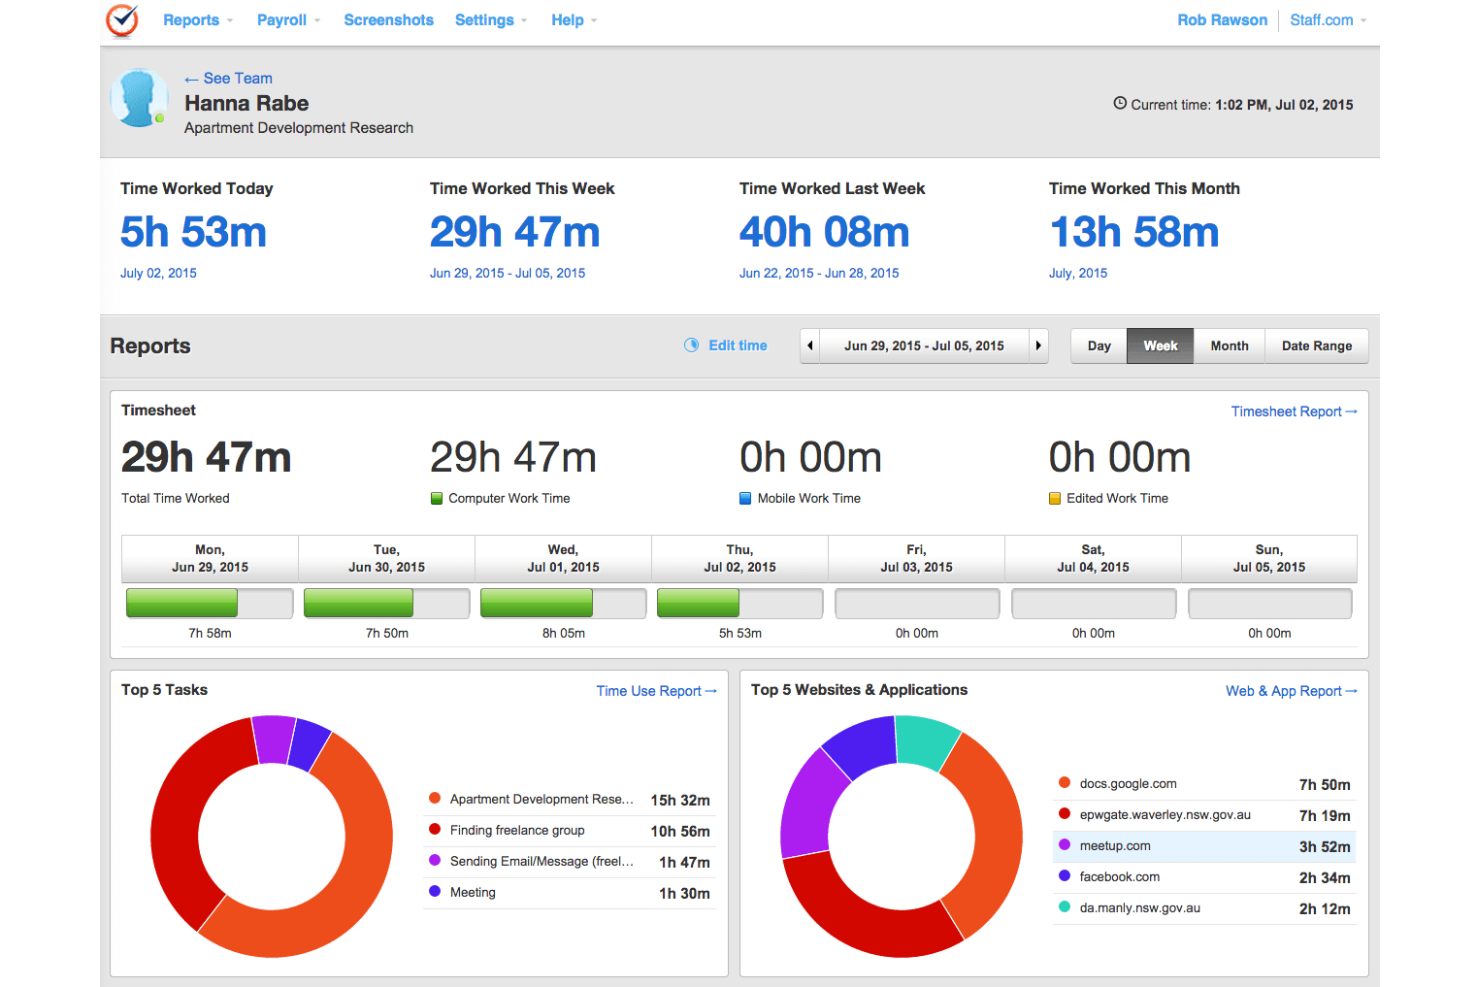Click the left arrow to view previous week

pos(810,345)
